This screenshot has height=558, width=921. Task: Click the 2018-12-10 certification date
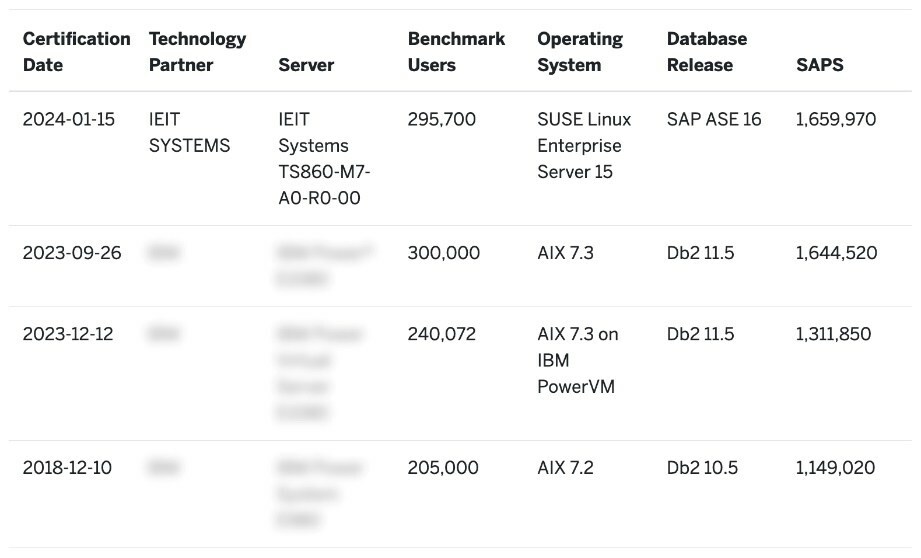(x=68, y=468)
